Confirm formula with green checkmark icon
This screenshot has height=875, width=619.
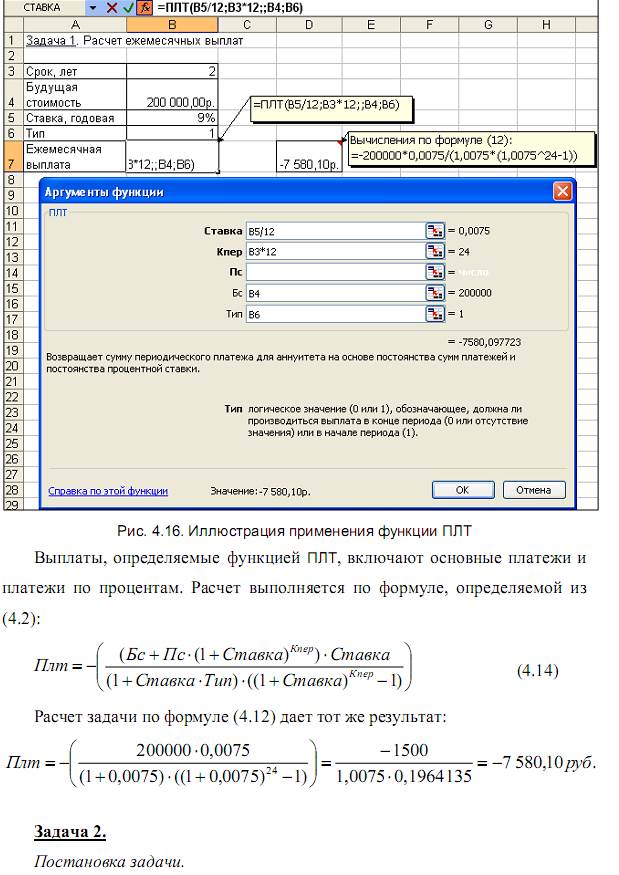pos(128,8)
